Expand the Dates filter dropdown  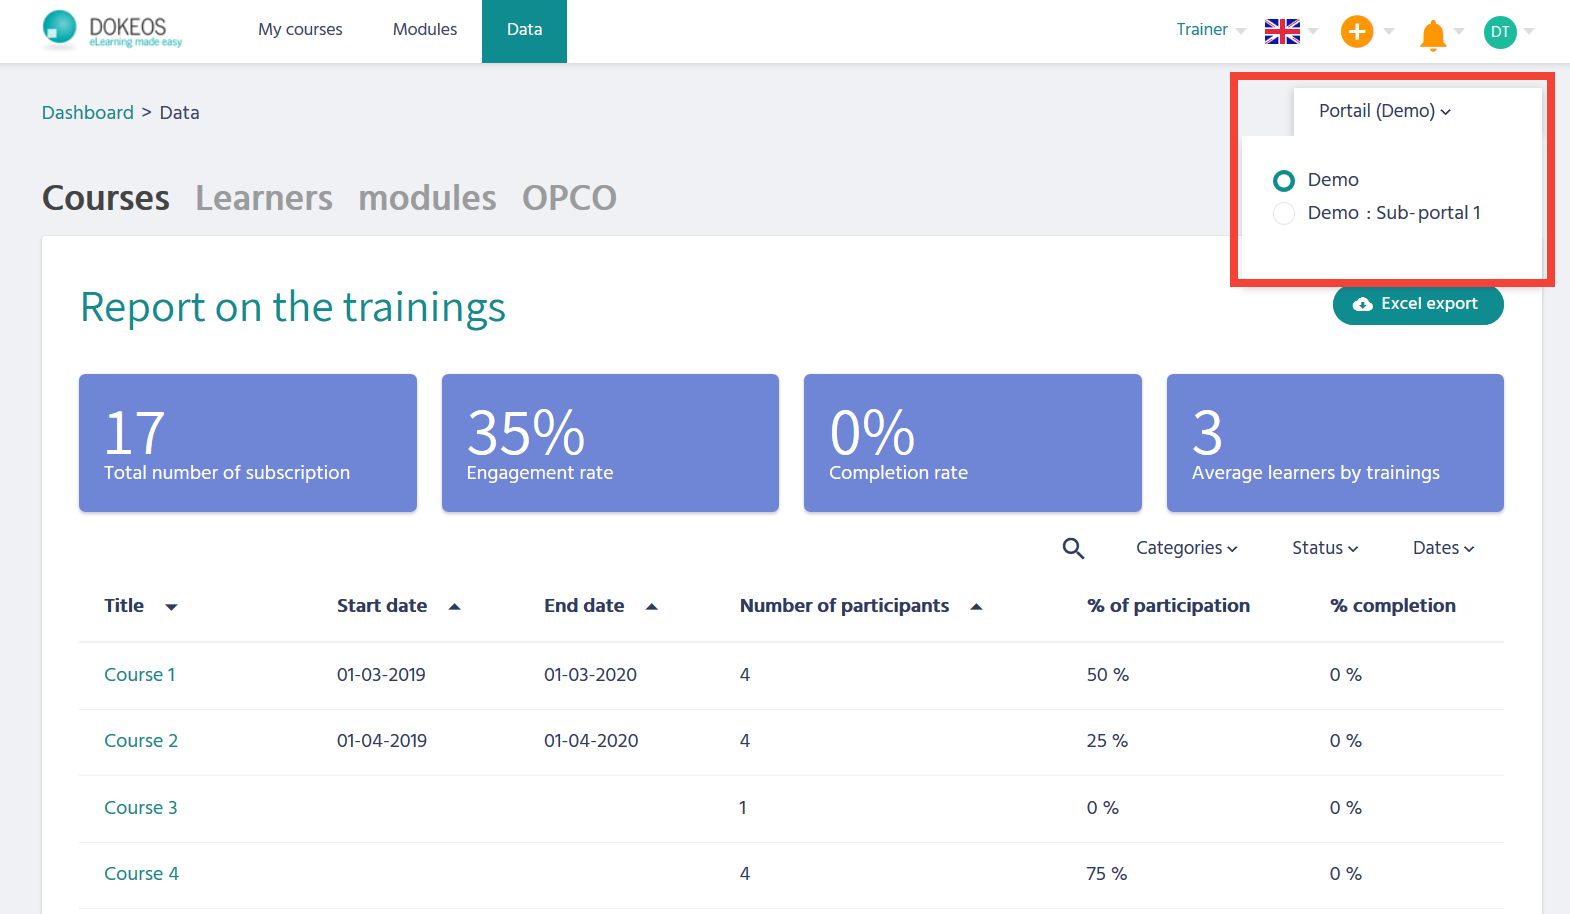[x=1442, y=548]
